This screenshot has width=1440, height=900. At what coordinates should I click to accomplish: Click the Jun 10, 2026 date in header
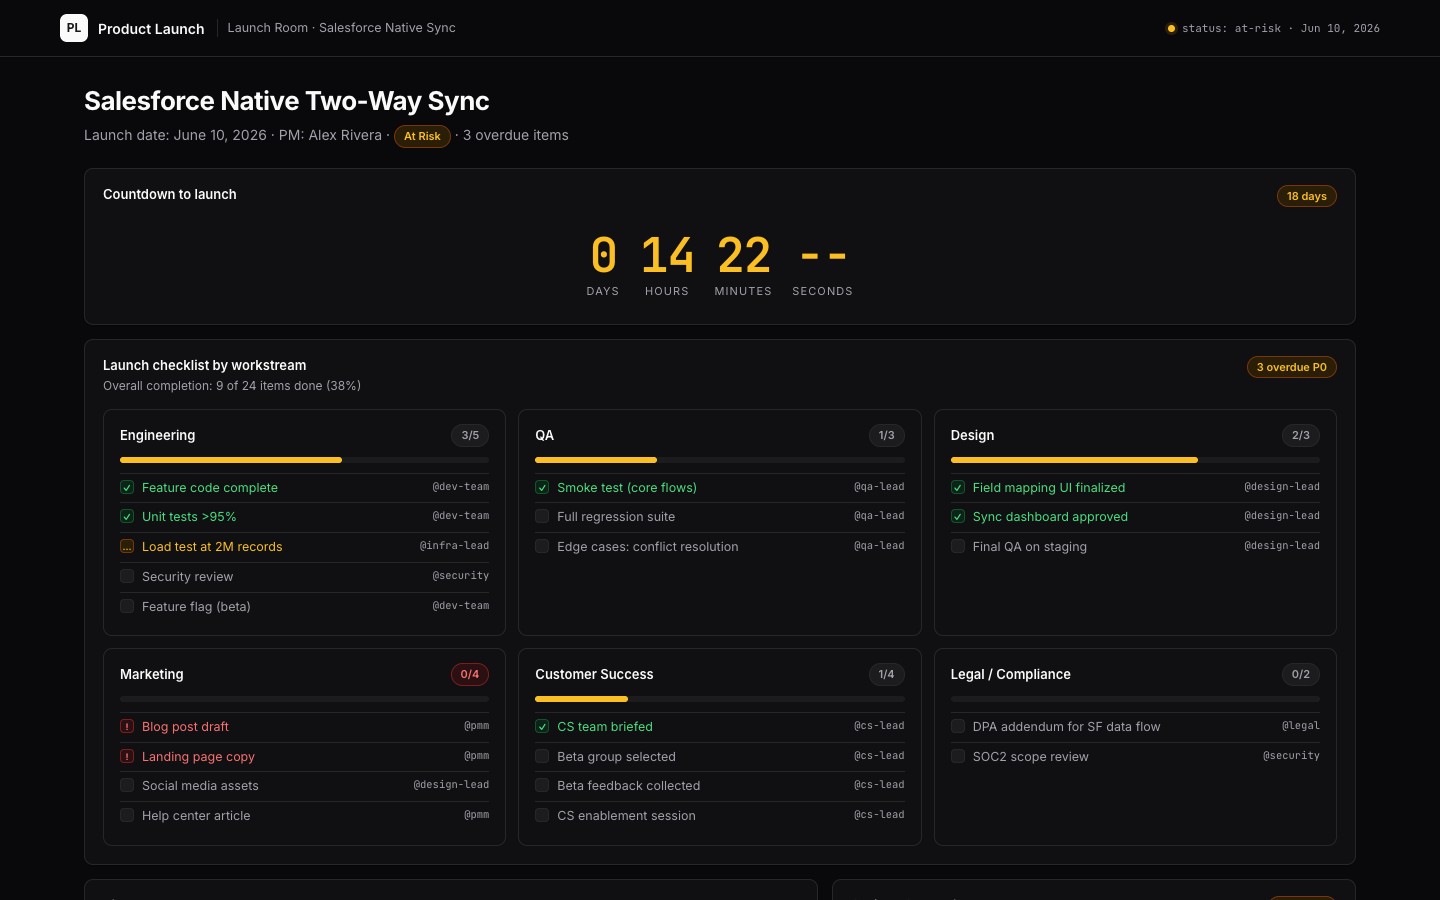1340,28
